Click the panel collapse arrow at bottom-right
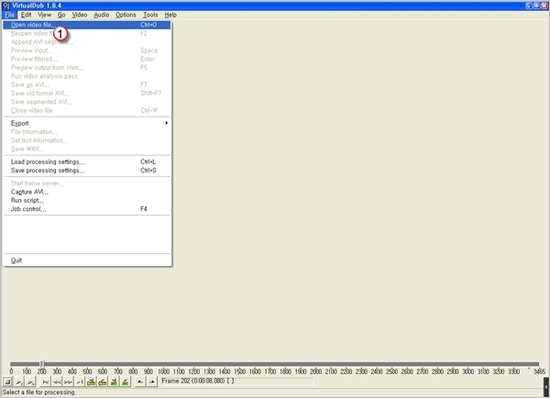 [546, 387]
